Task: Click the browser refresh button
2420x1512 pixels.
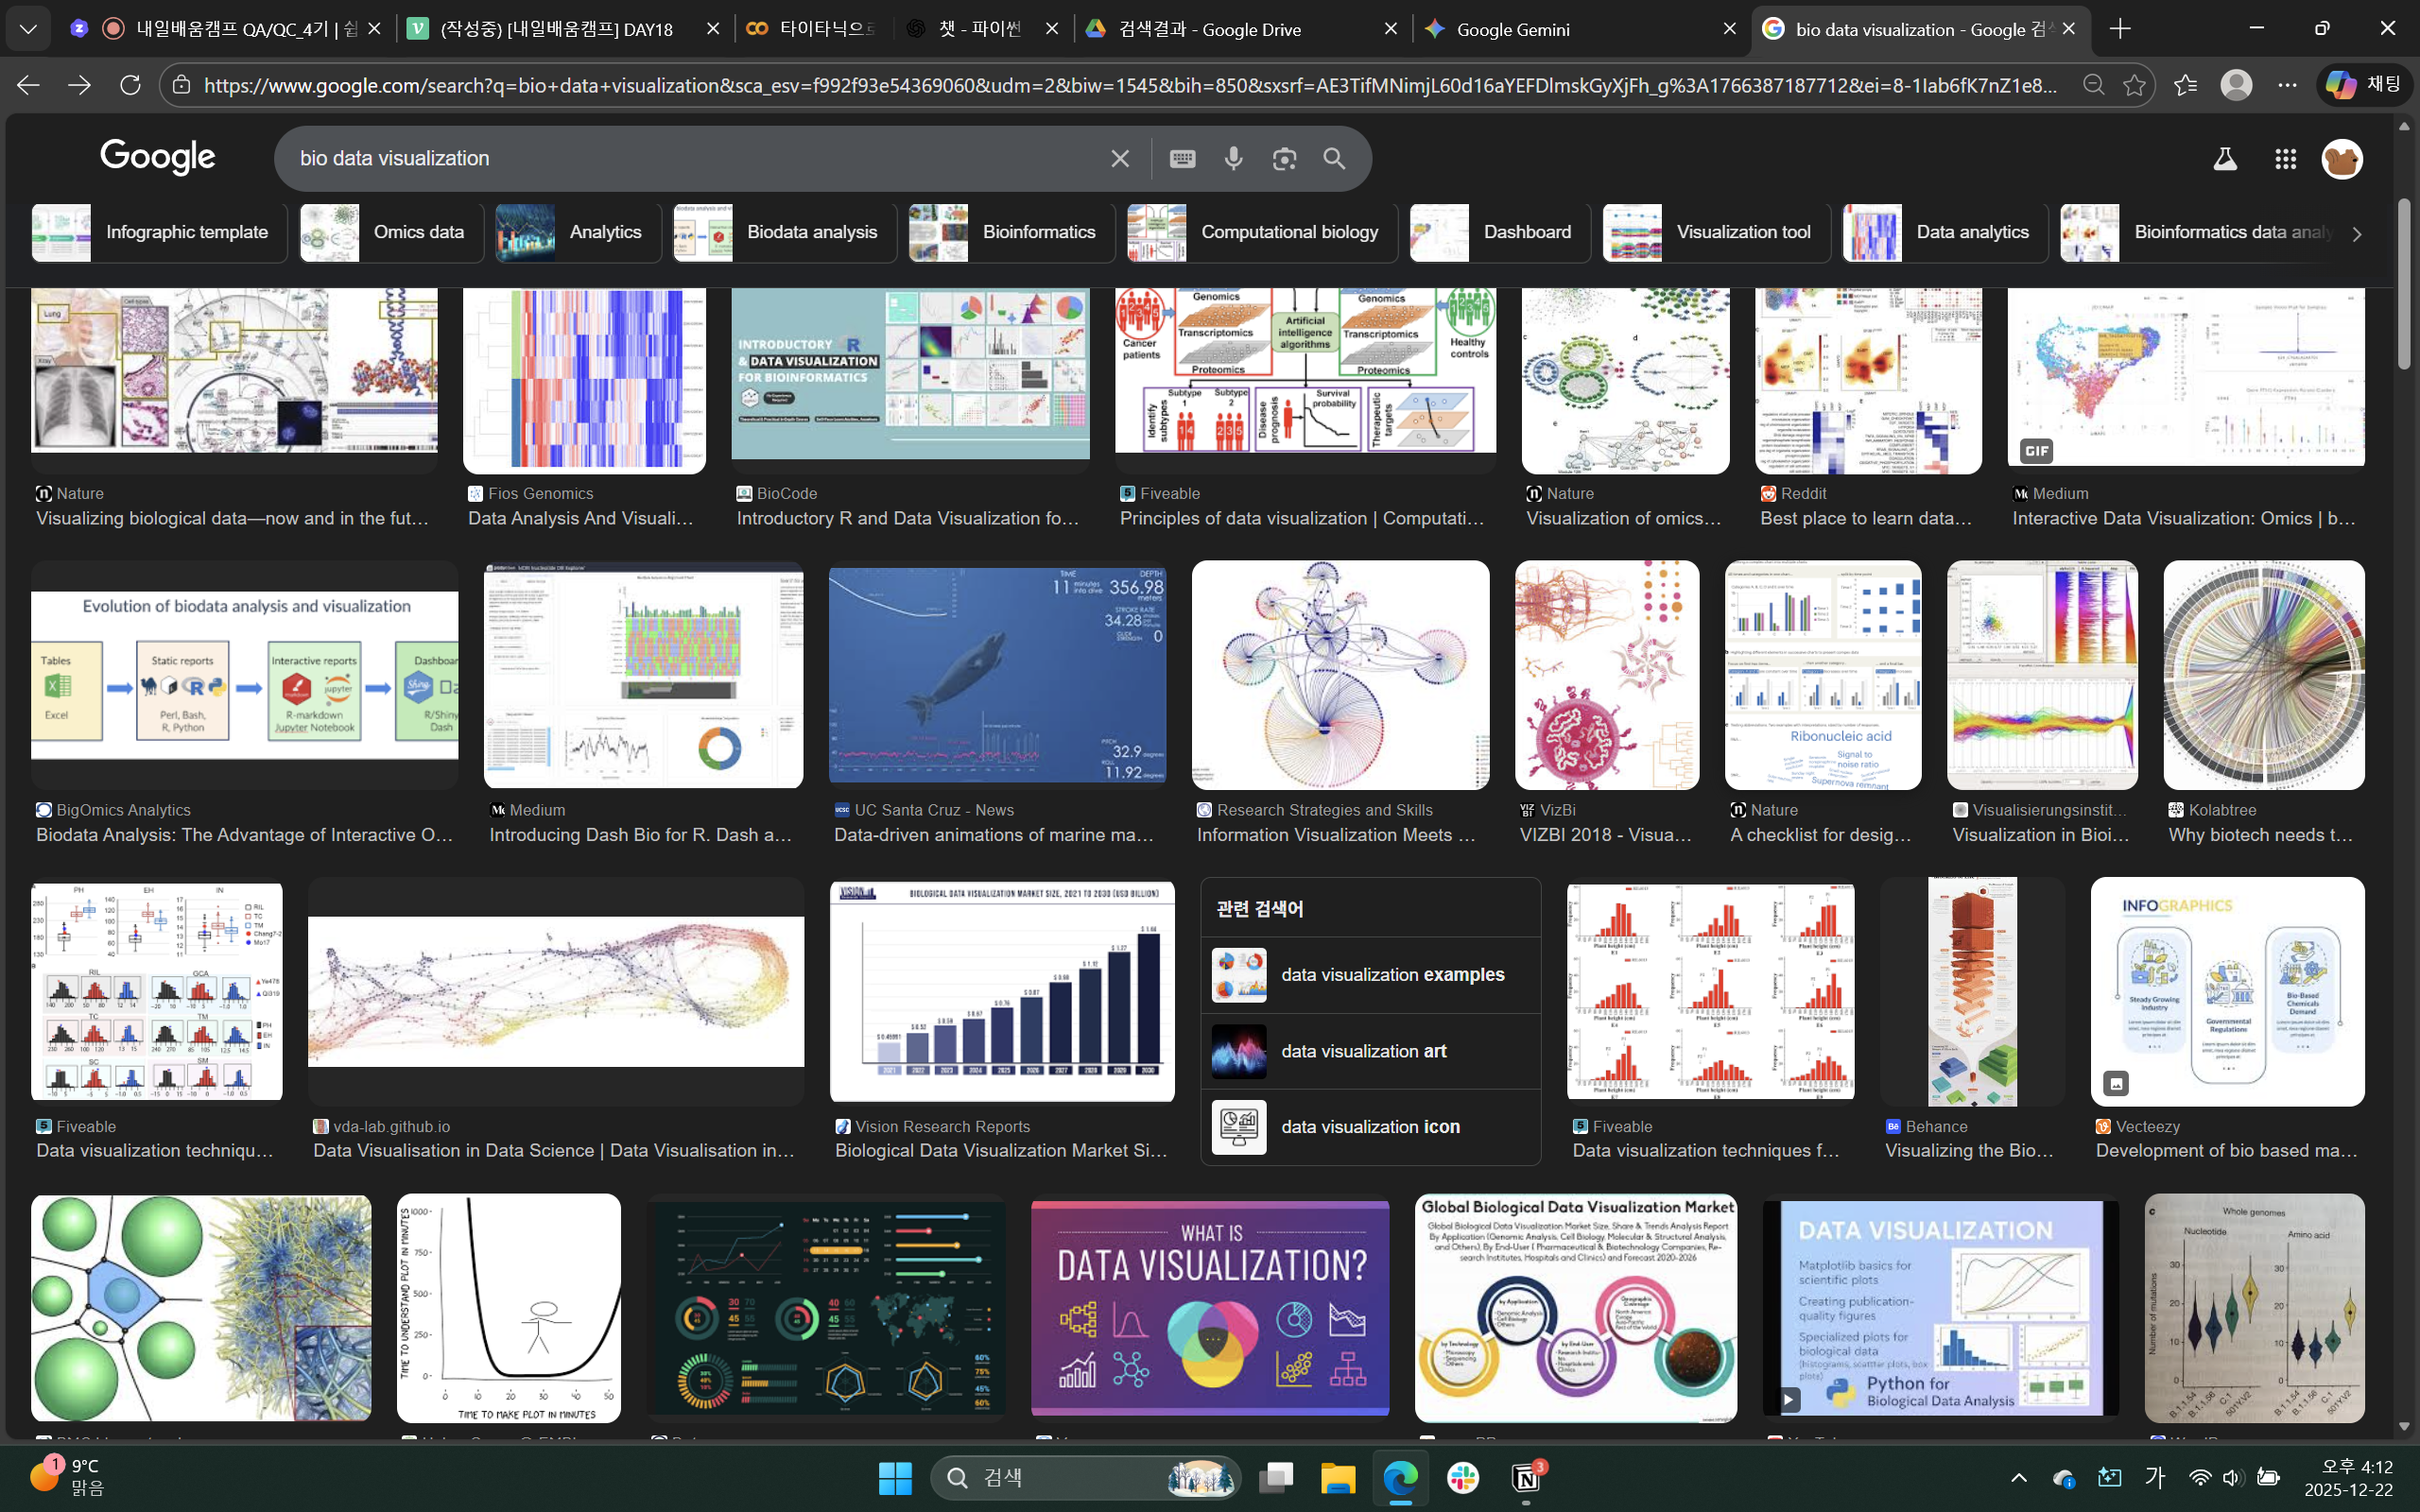Action: point(130,85)
